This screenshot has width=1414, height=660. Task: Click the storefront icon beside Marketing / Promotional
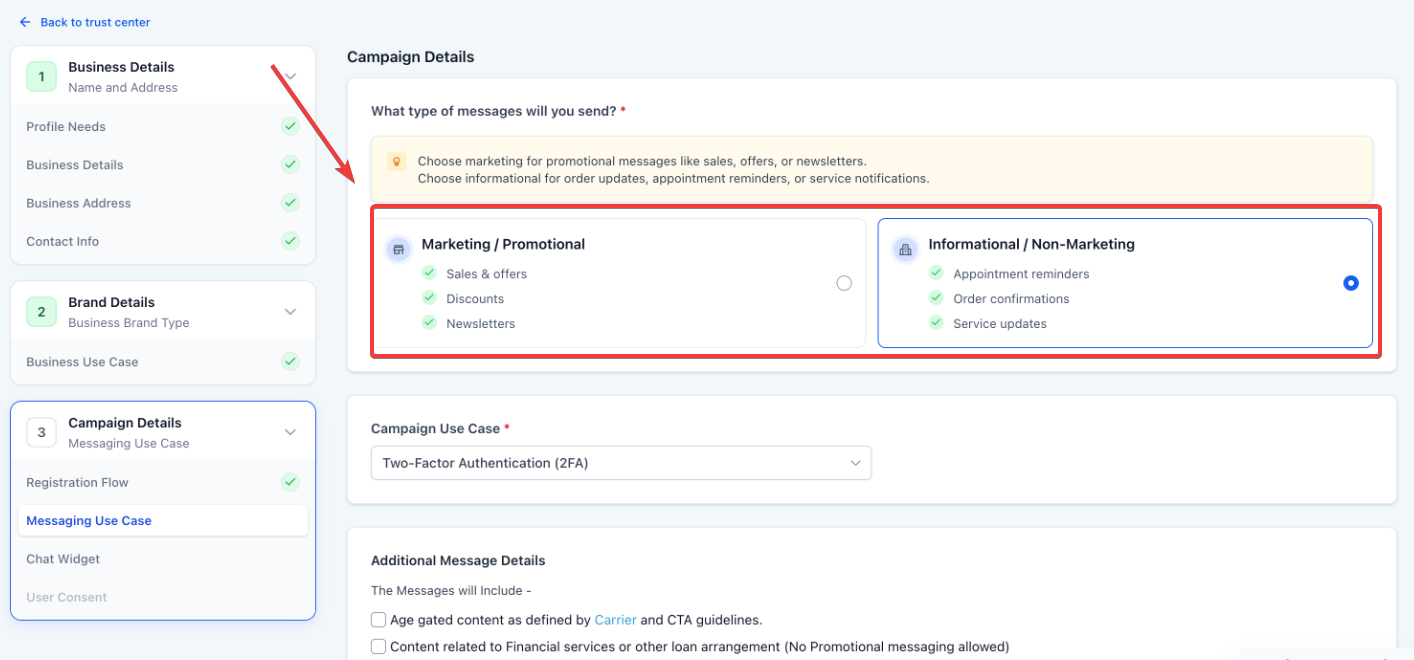399,249
